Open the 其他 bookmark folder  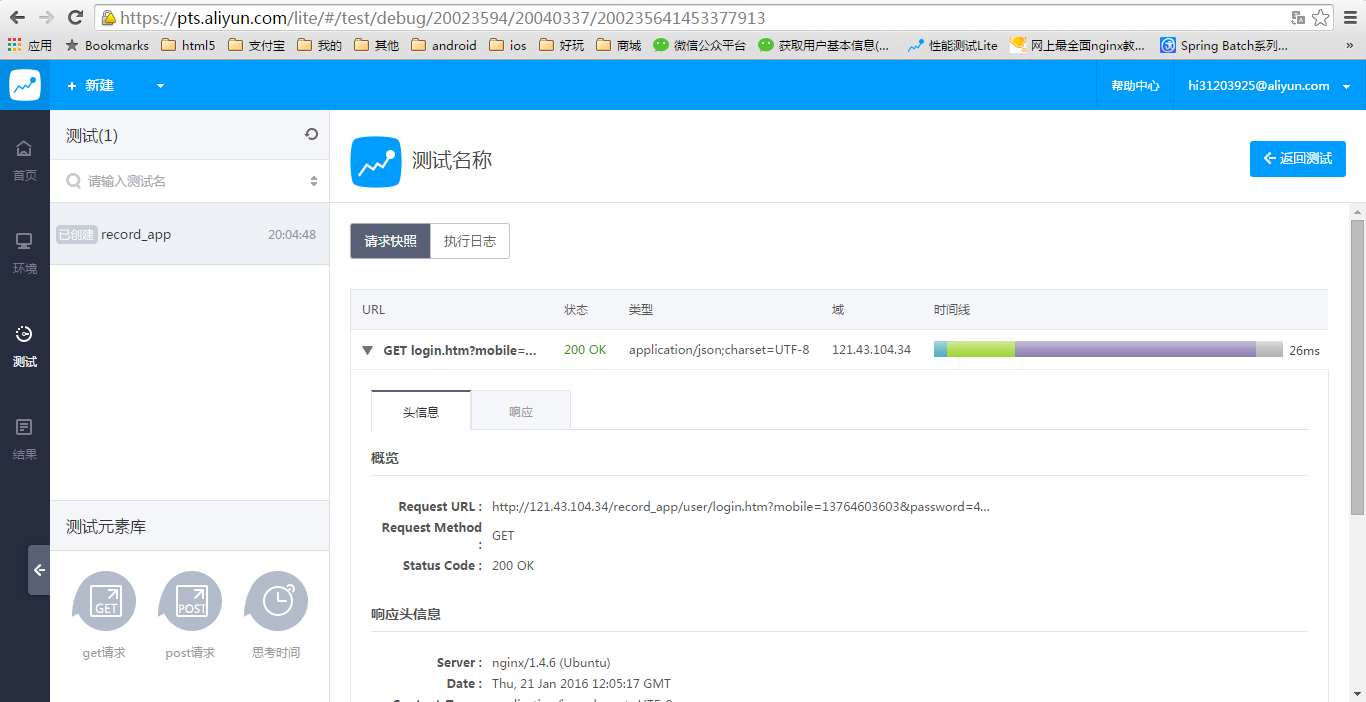[376, 45]
